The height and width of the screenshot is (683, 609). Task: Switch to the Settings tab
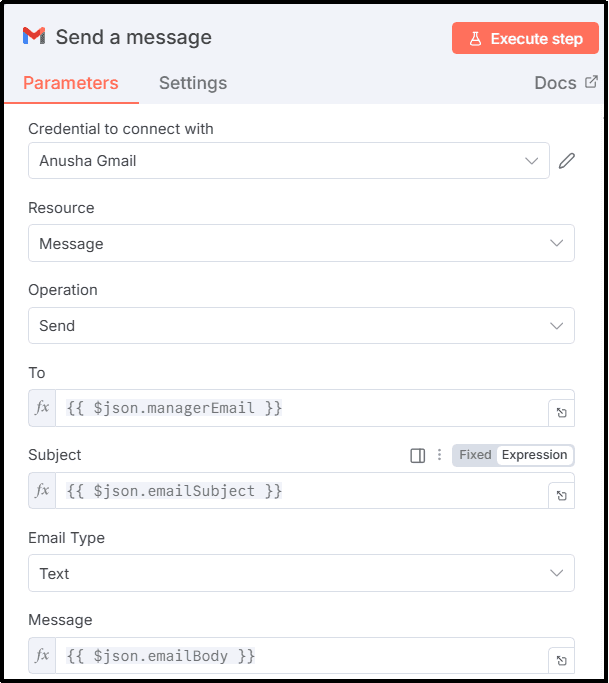pyautogui.click(x=193, y=83)
